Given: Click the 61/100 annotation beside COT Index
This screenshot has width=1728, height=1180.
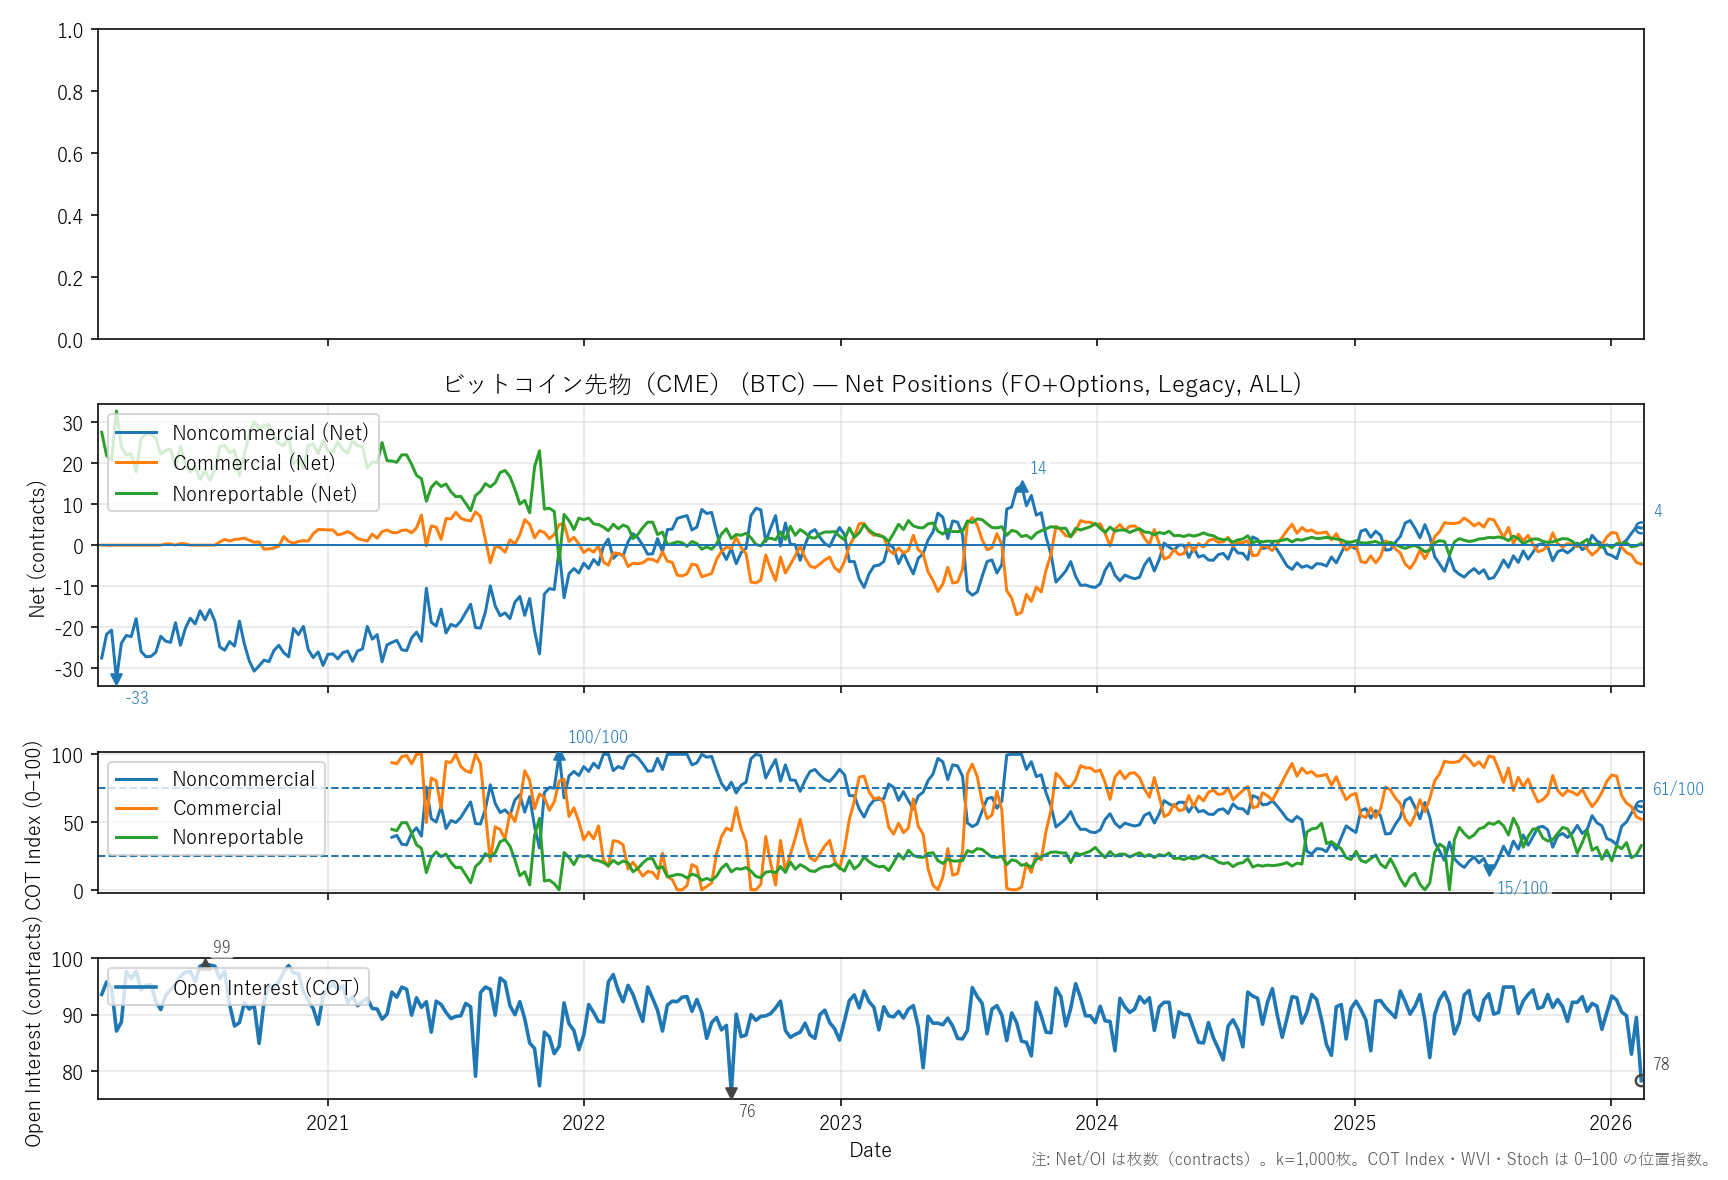Looking at the screenshot, I should pyautogui.click(x=1677, y=789).
